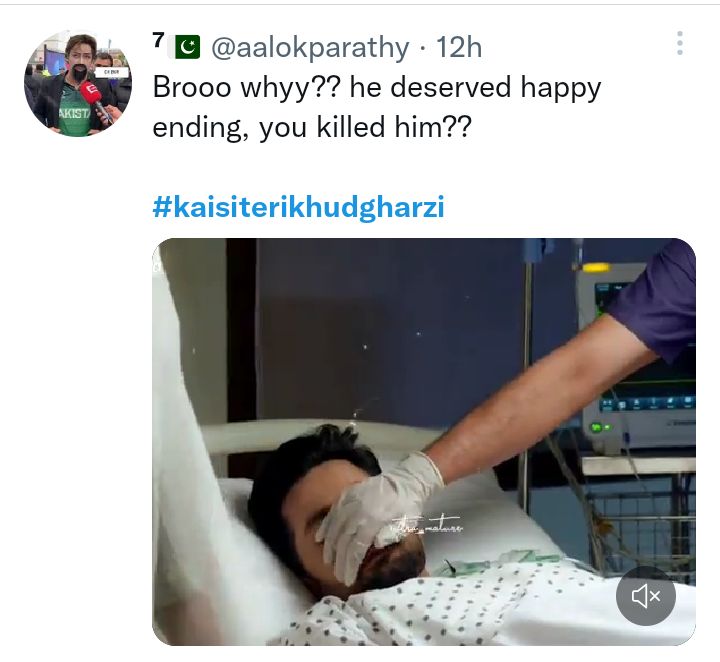Select the display name "7"
The width and height of the screenshot is (720, 662).
[x=158, y=40]
